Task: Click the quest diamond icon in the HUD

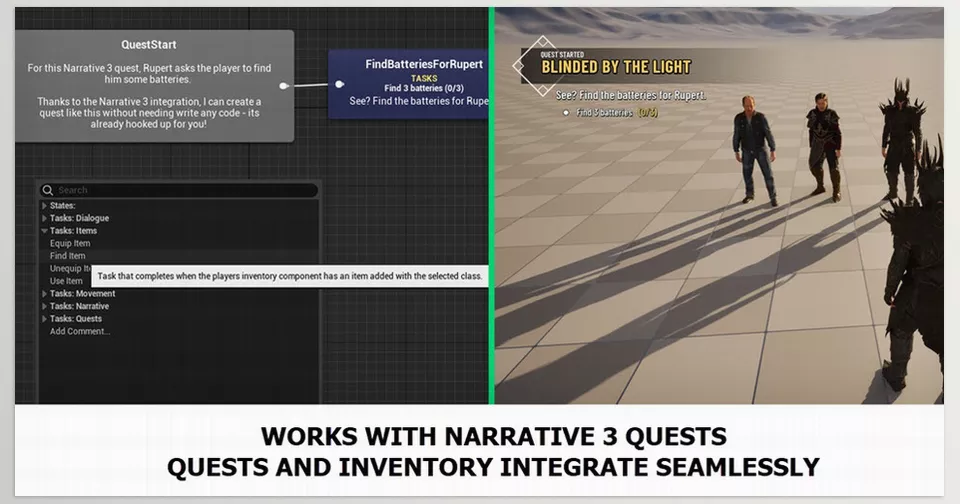Action: point(541,66)
